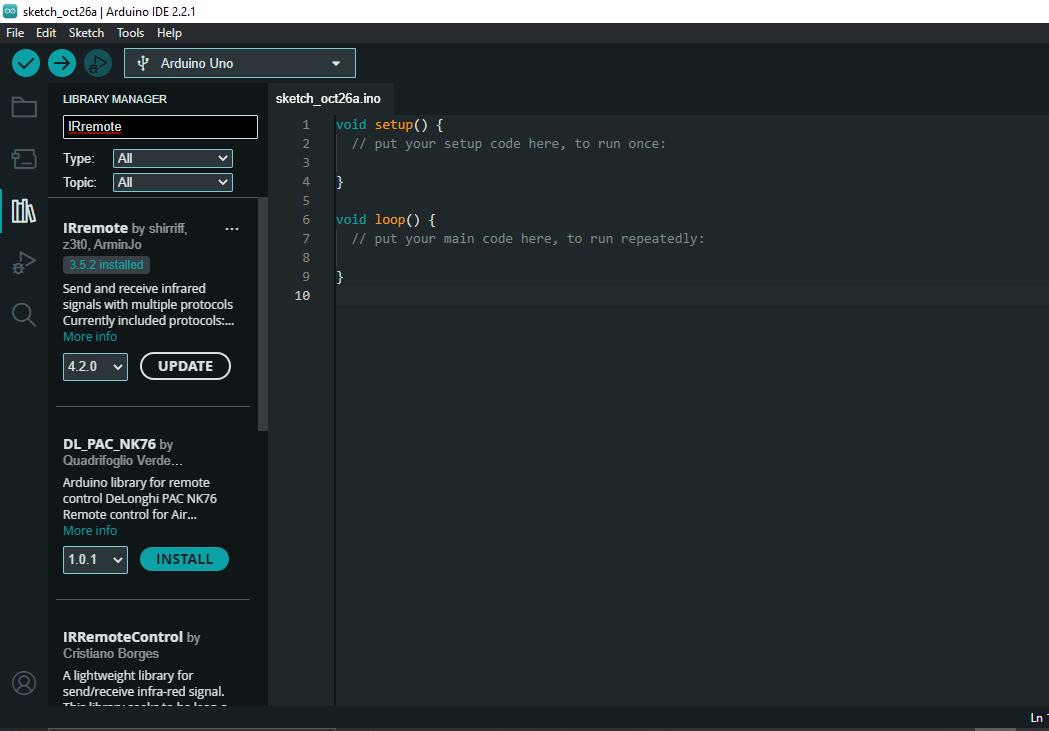Open the Search panel in the sidebar
This screenshot has width=1049, height=731.
point(23,314)
